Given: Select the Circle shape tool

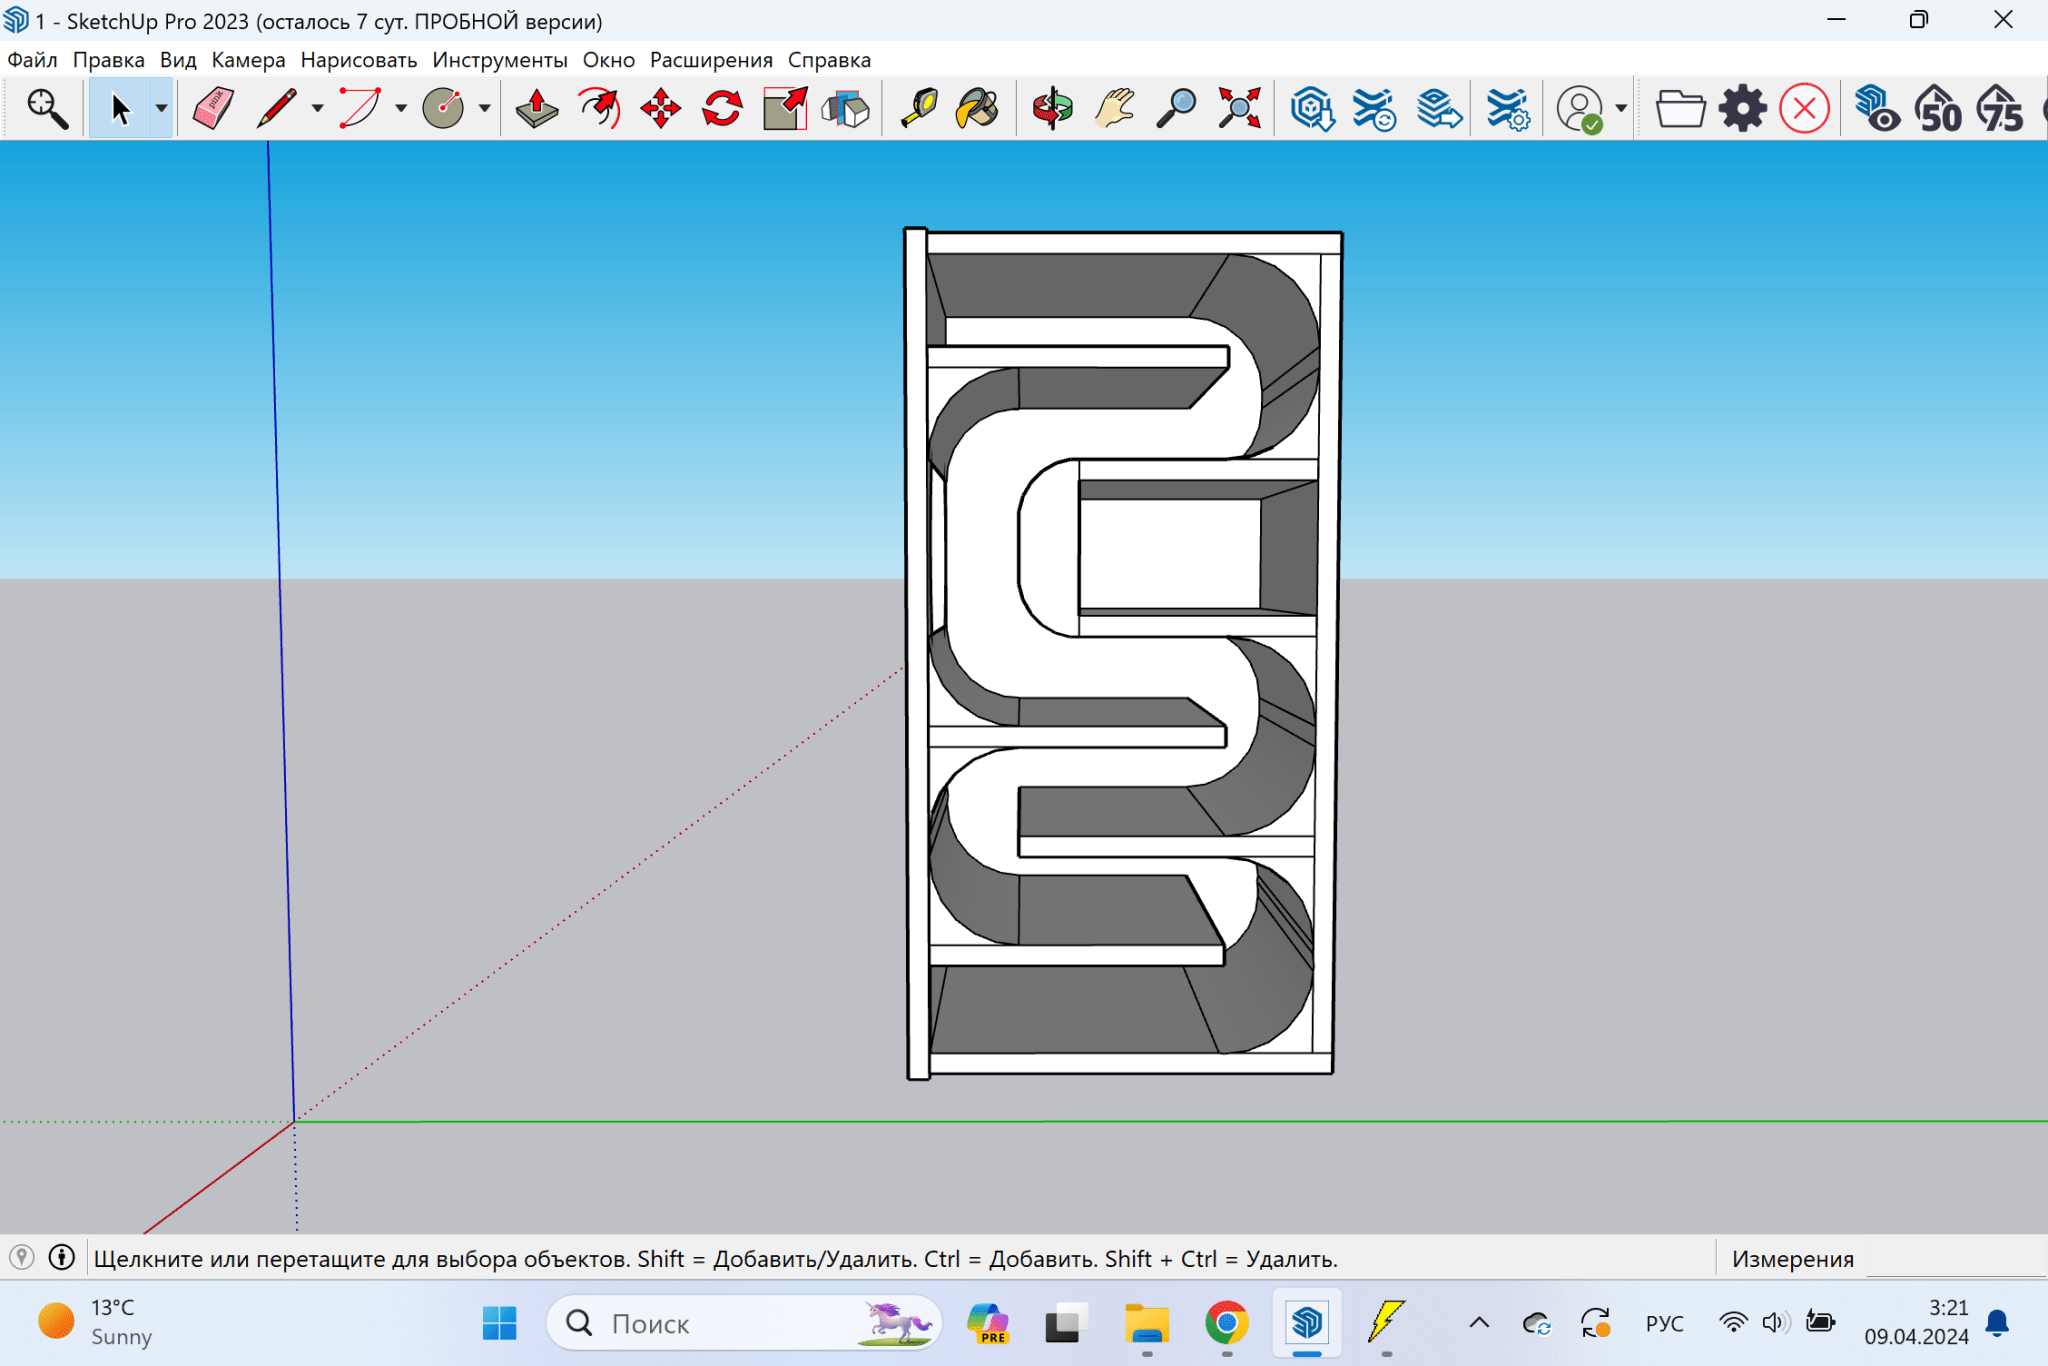Looking at the screenshot, I should coord(443,109).
